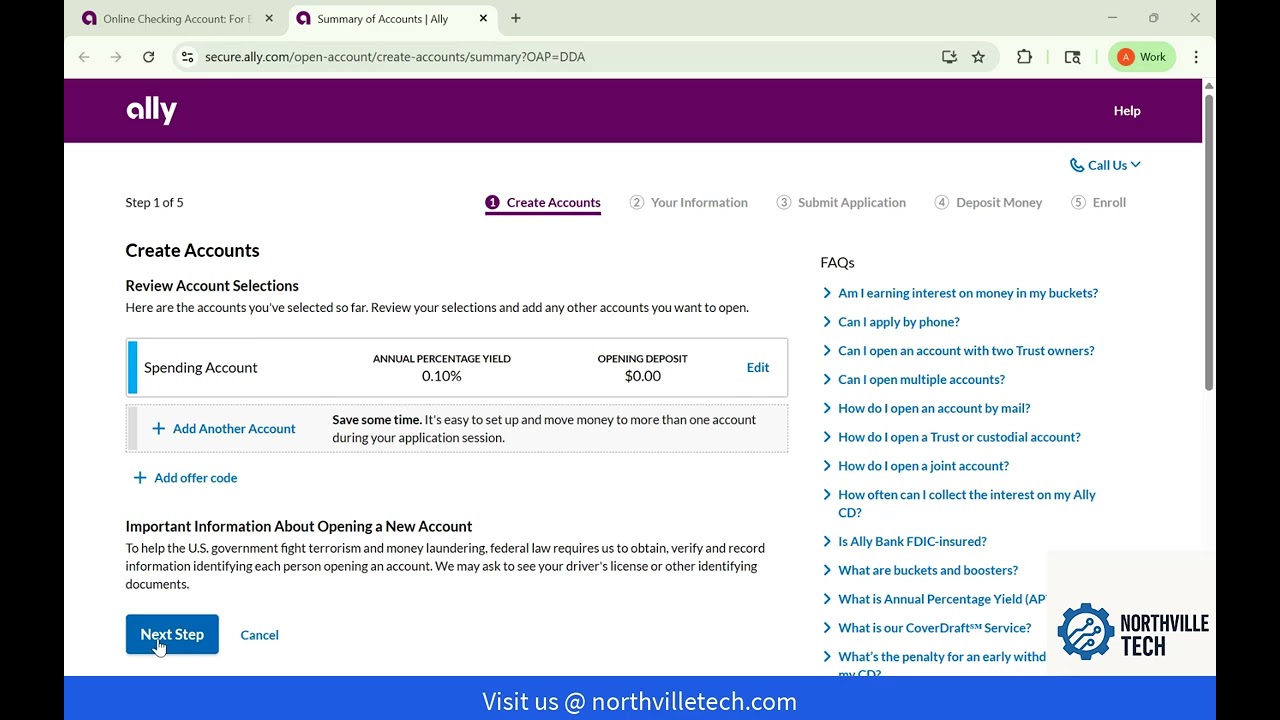
Task: Expand FAQ What are buckets and boosters
Action: (928, 571)
